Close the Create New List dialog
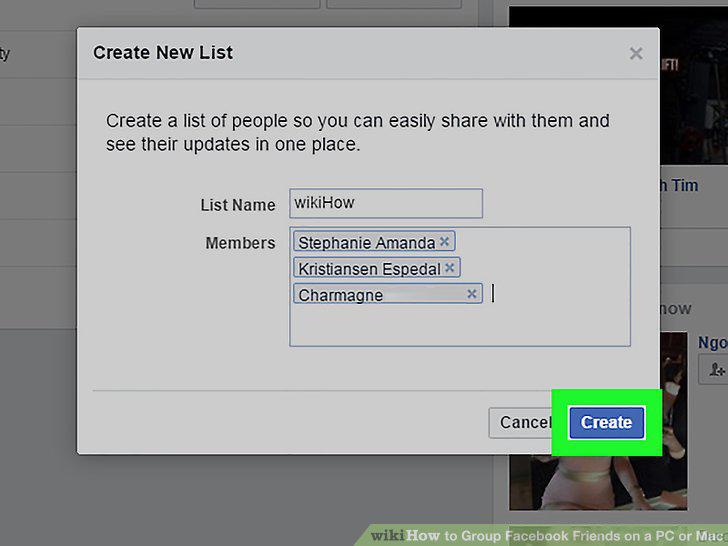 636,53
